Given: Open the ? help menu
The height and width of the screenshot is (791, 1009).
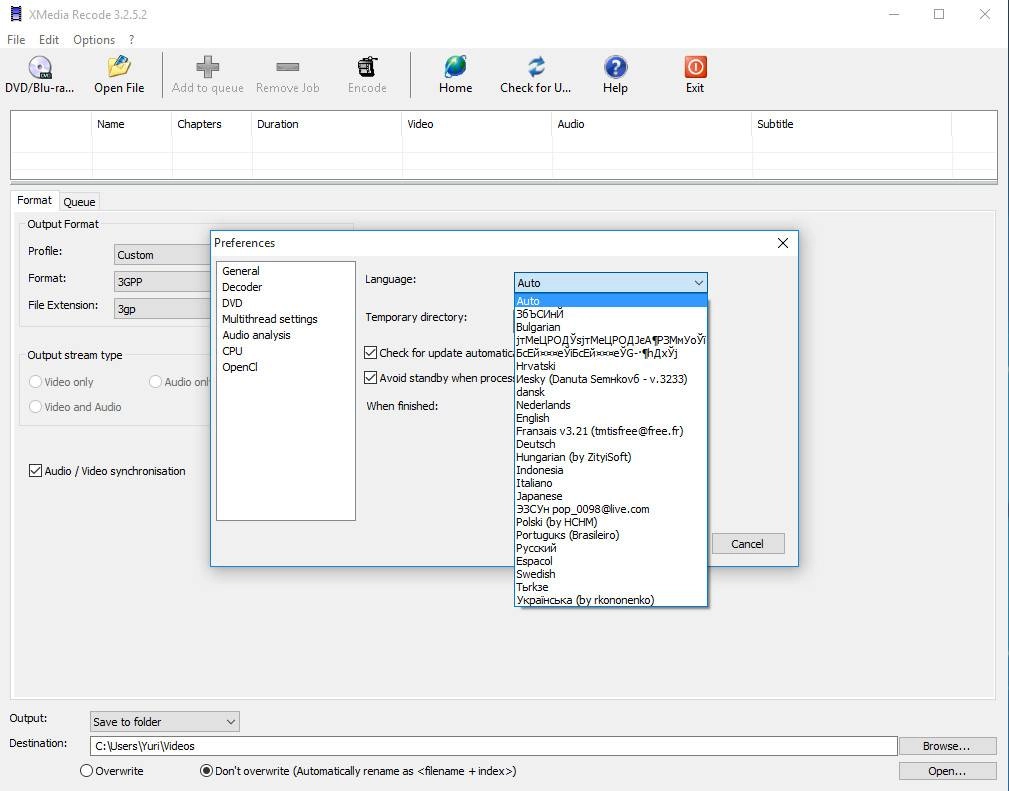Looking at the screenshot, I should (131, 39).
